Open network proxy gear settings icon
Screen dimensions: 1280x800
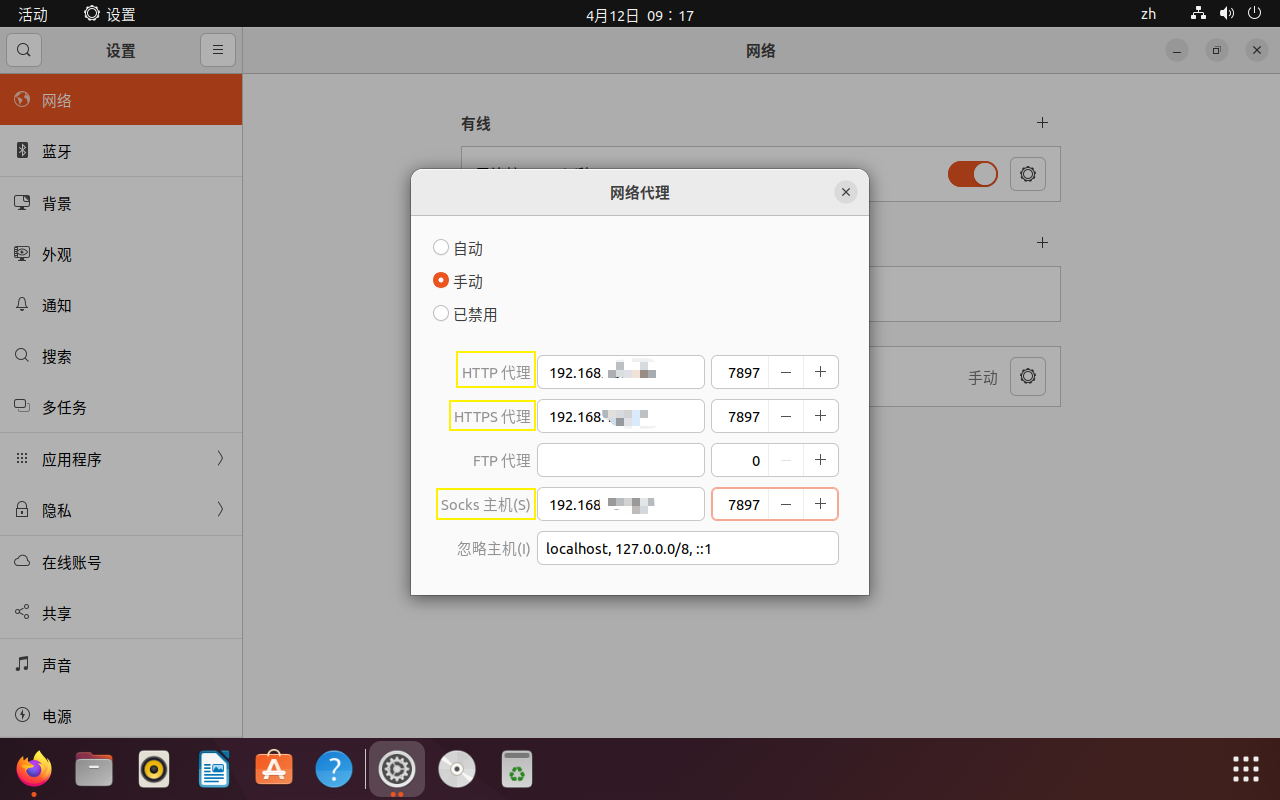click(1027, 377)
